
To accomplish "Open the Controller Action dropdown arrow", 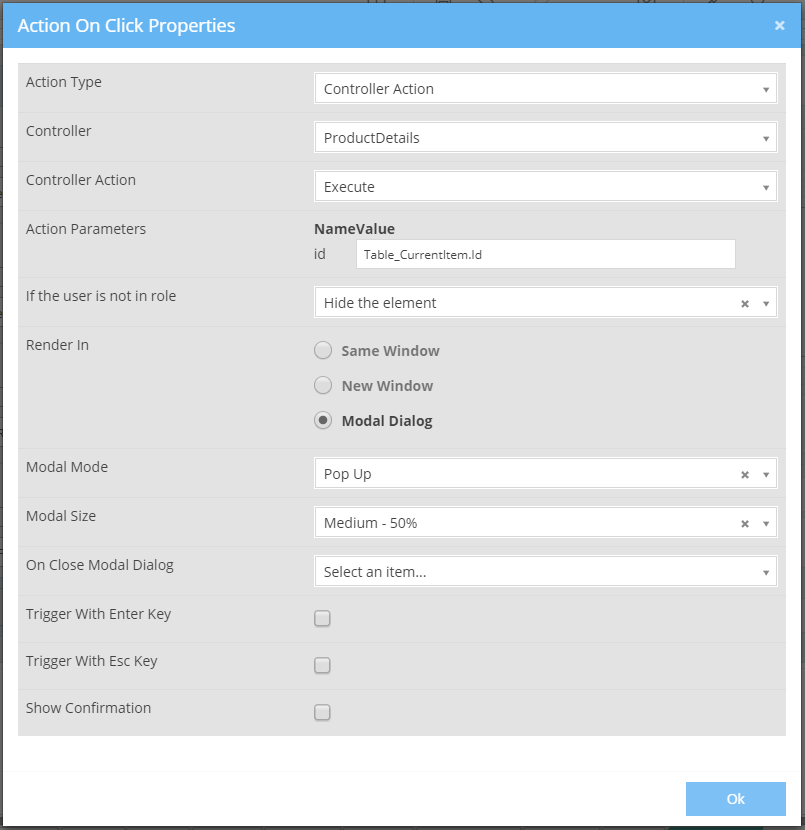I will 767,186.
